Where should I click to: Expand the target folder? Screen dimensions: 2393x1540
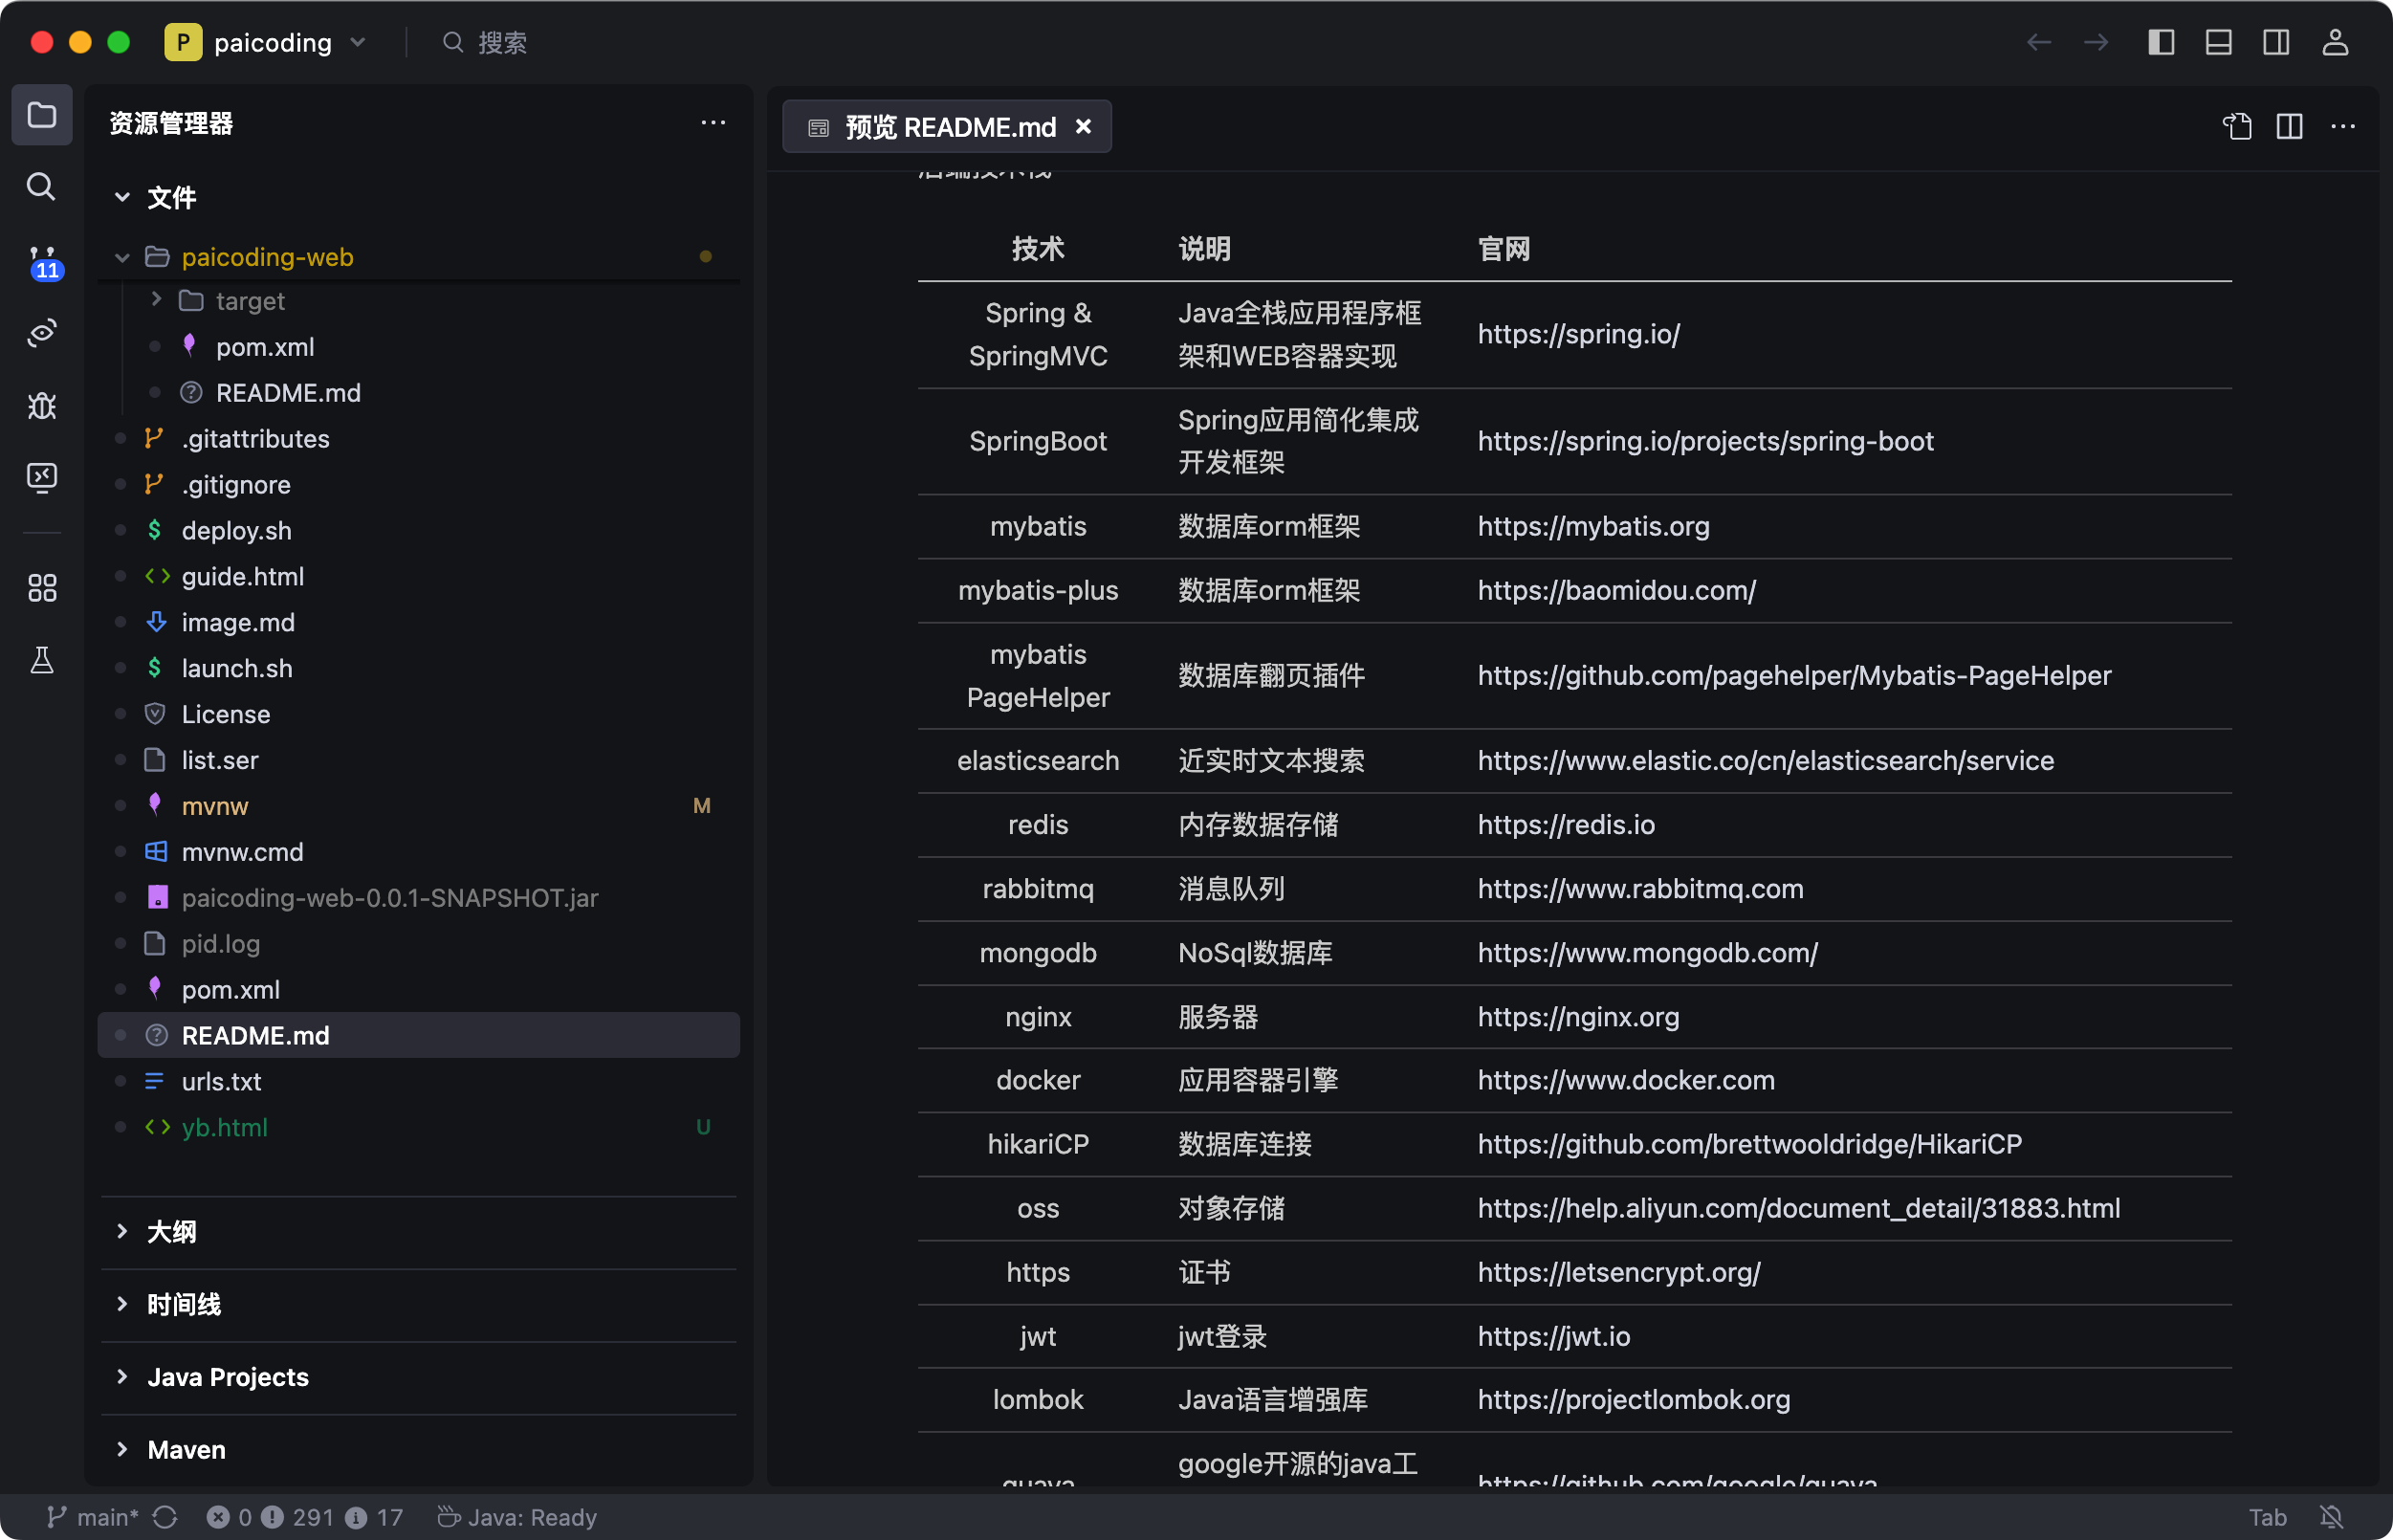157,300
